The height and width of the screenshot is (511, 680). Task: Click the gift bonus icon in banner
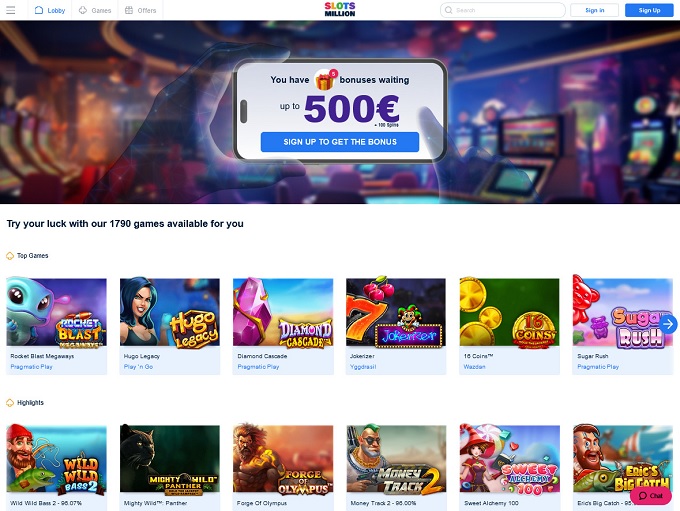coord(325,80)
